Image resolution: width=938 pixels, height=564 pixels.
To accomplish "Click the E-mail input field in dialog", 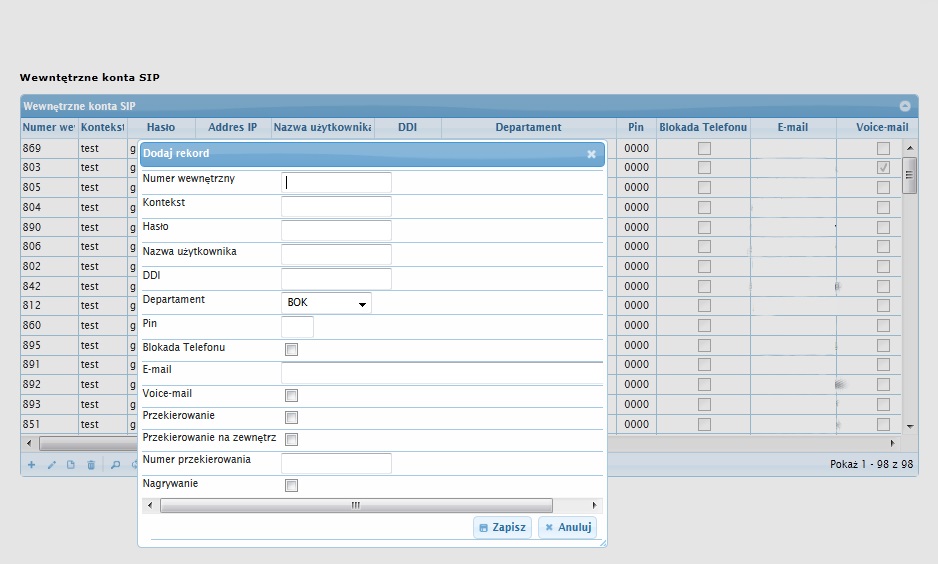I will [442, 373].
